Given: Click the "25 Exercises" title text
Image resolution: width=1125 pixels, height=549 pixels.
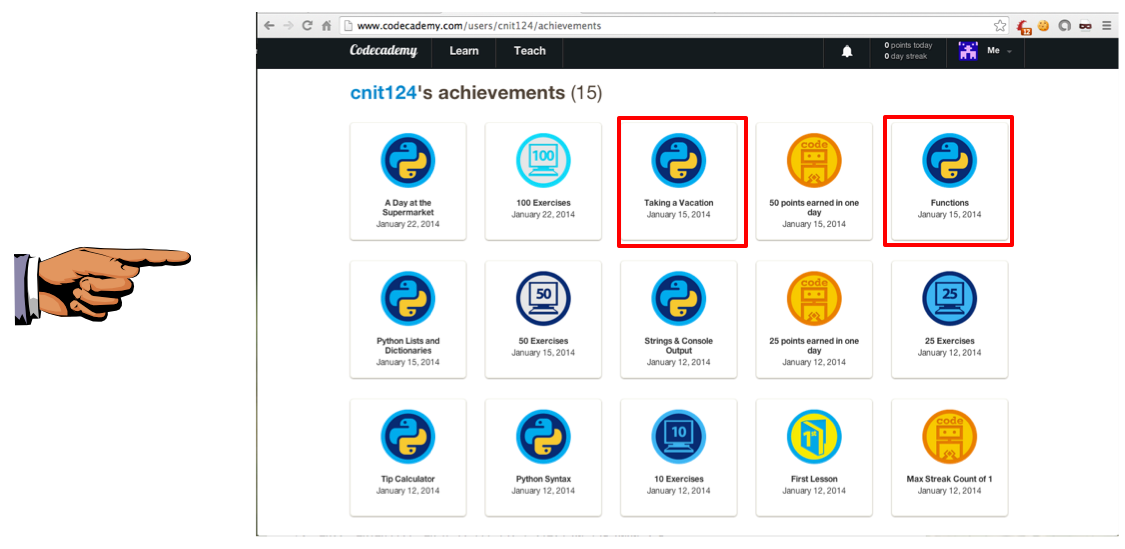Looking at the screenshot, I should [949, 341].
